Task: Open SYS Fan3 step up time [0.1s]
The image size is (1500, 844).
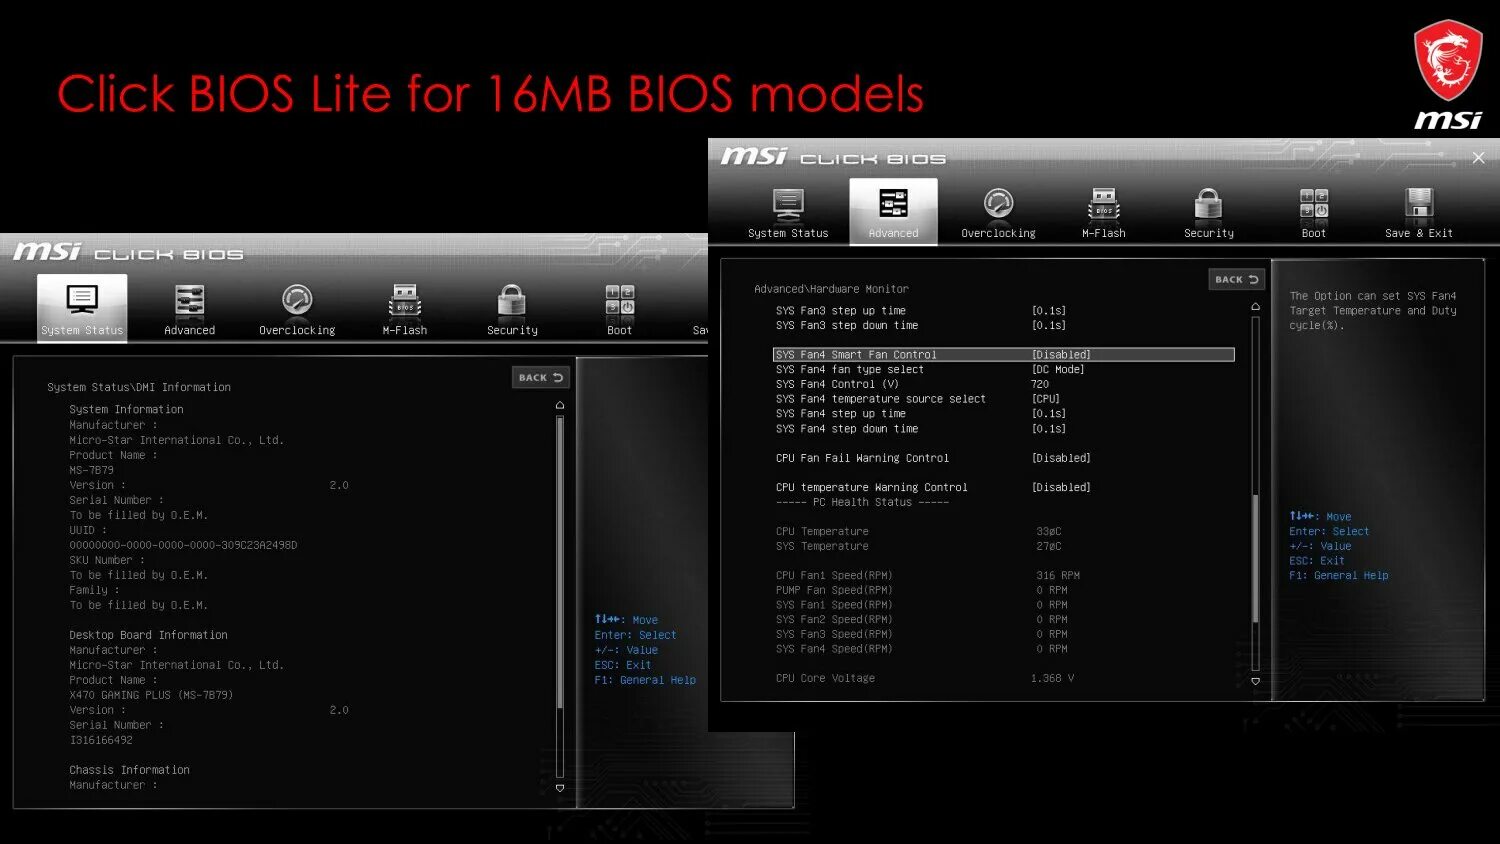Action: [x=921, y=311]
